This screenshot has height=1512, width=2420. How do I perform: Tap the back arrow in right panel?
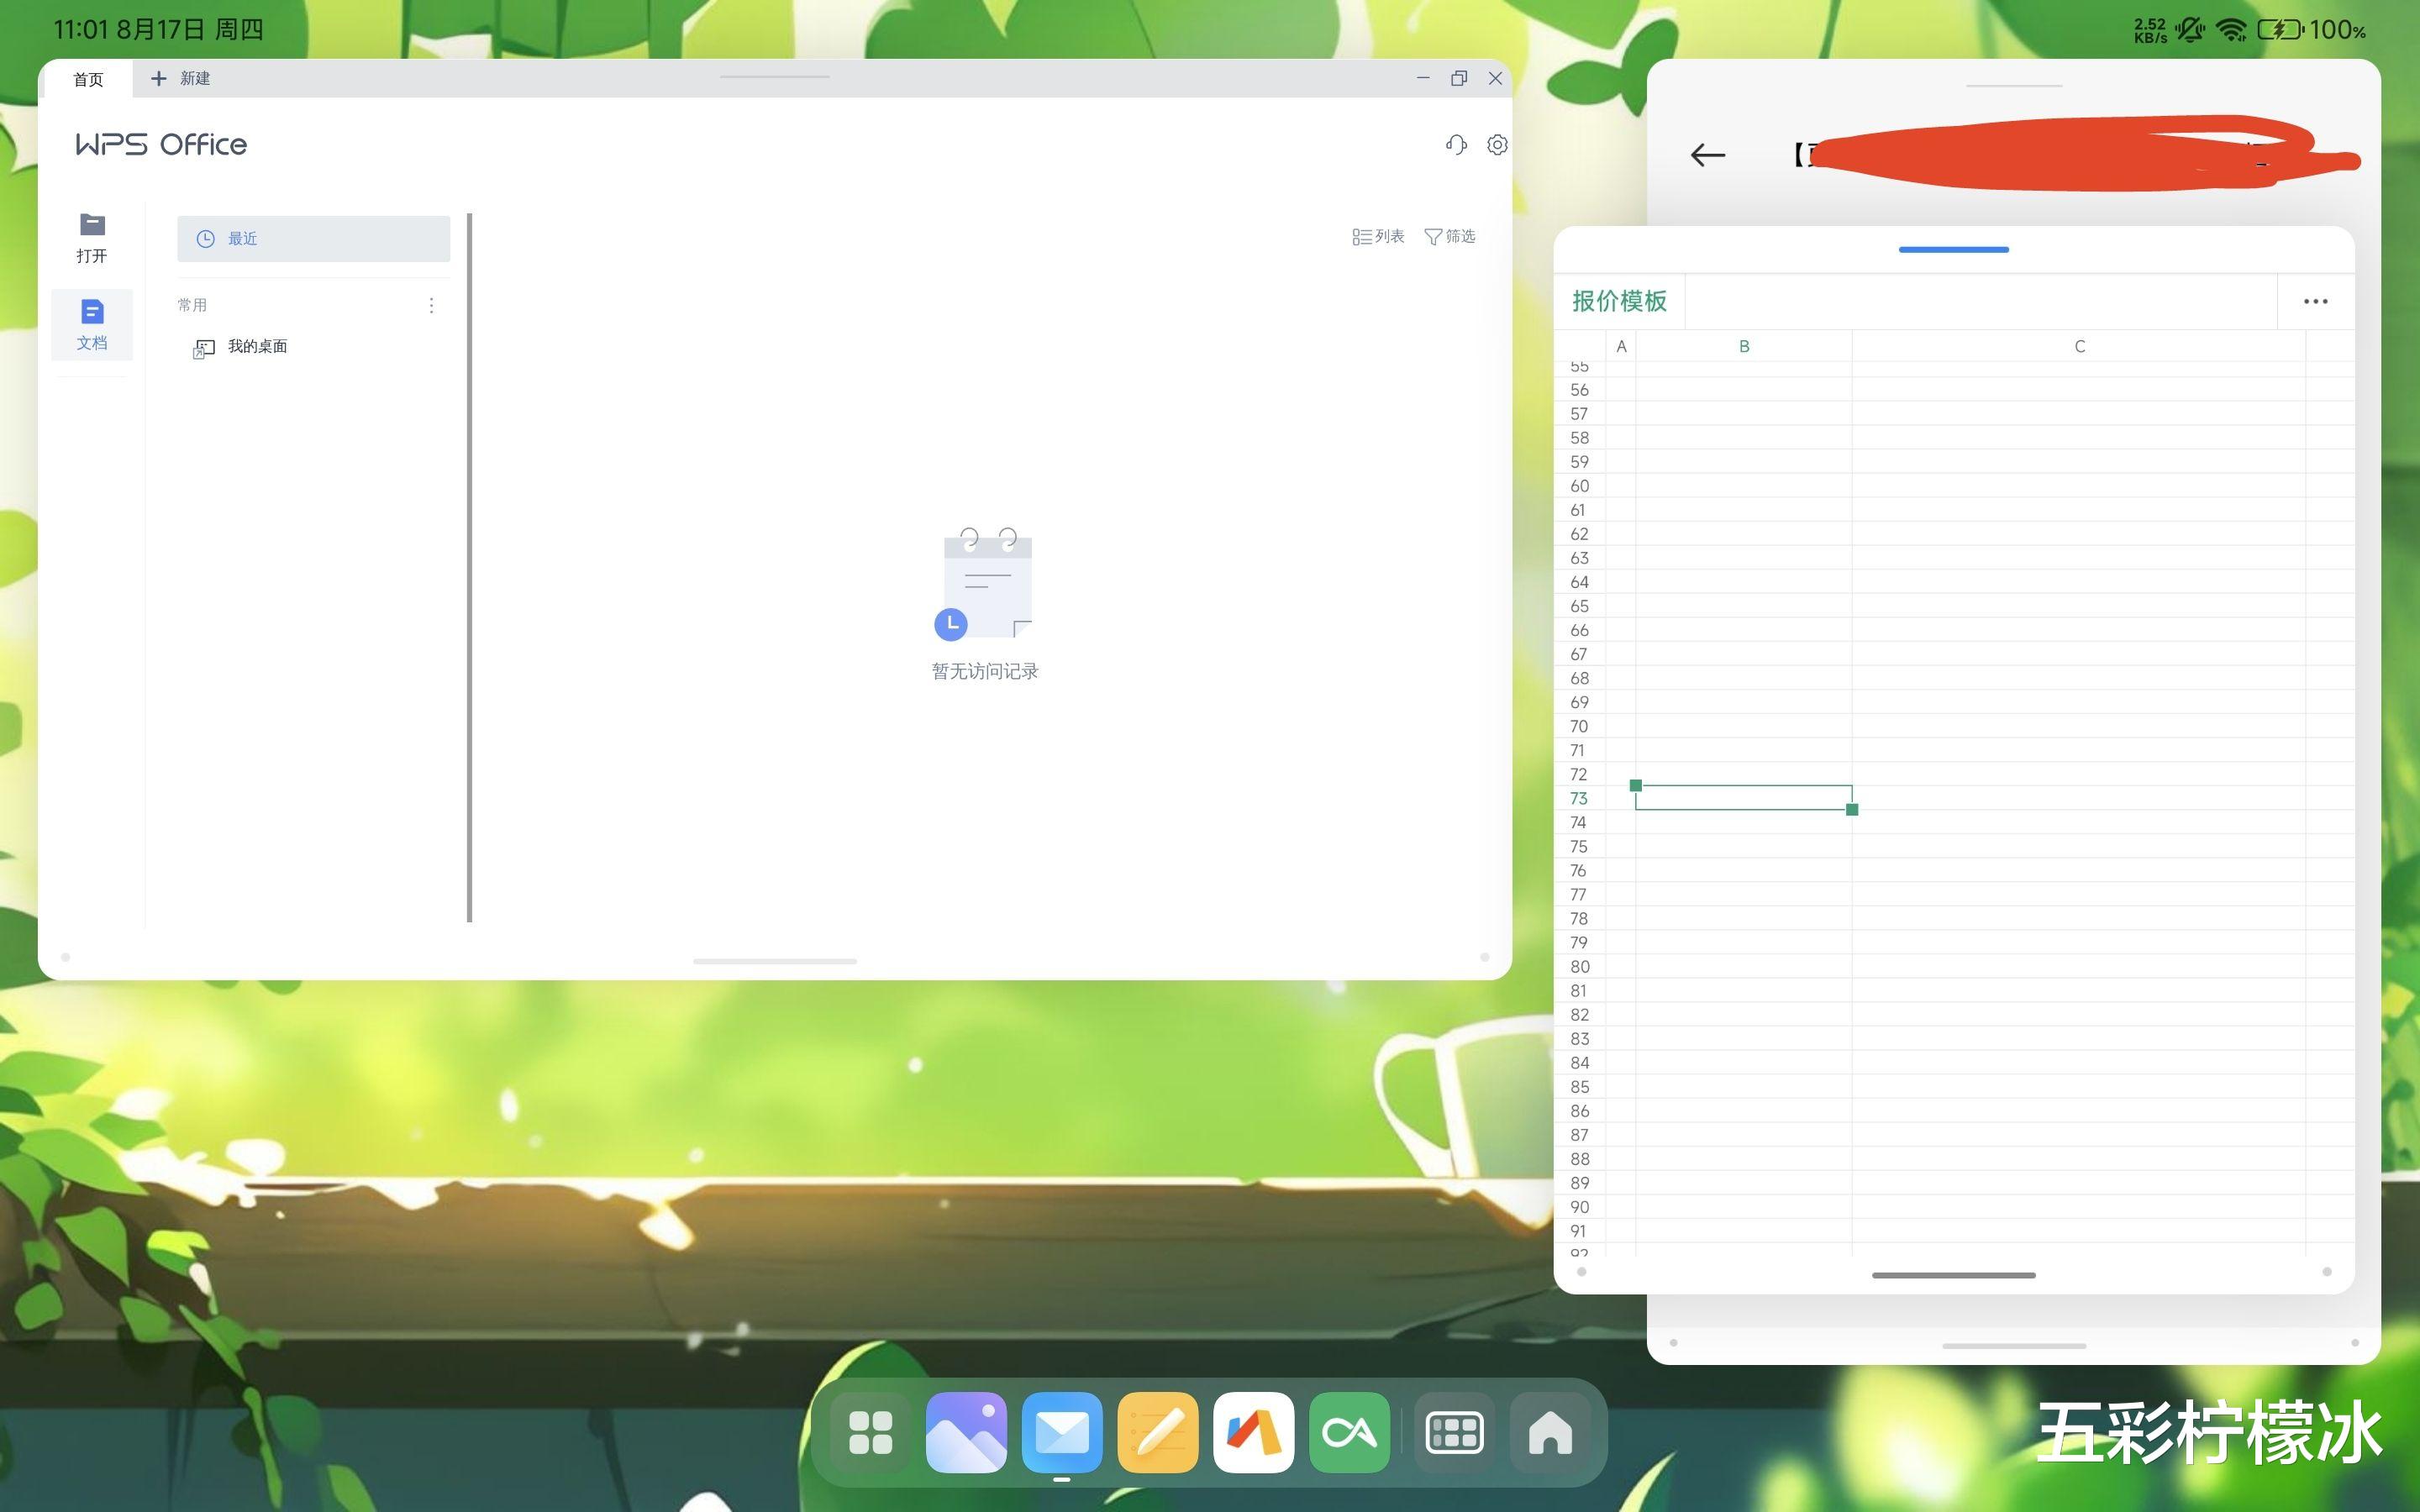[1707, 155]
